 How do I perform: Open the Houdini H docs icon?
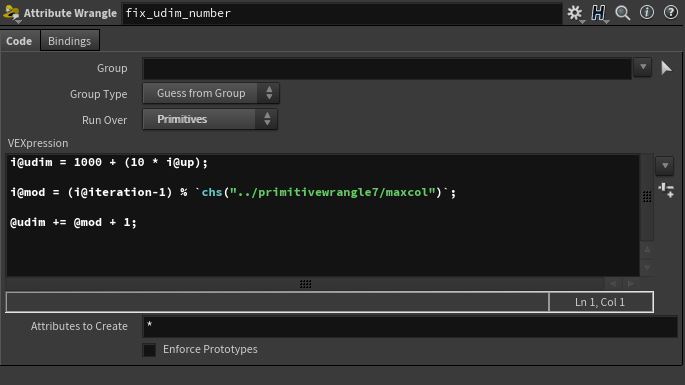[599, 13]
